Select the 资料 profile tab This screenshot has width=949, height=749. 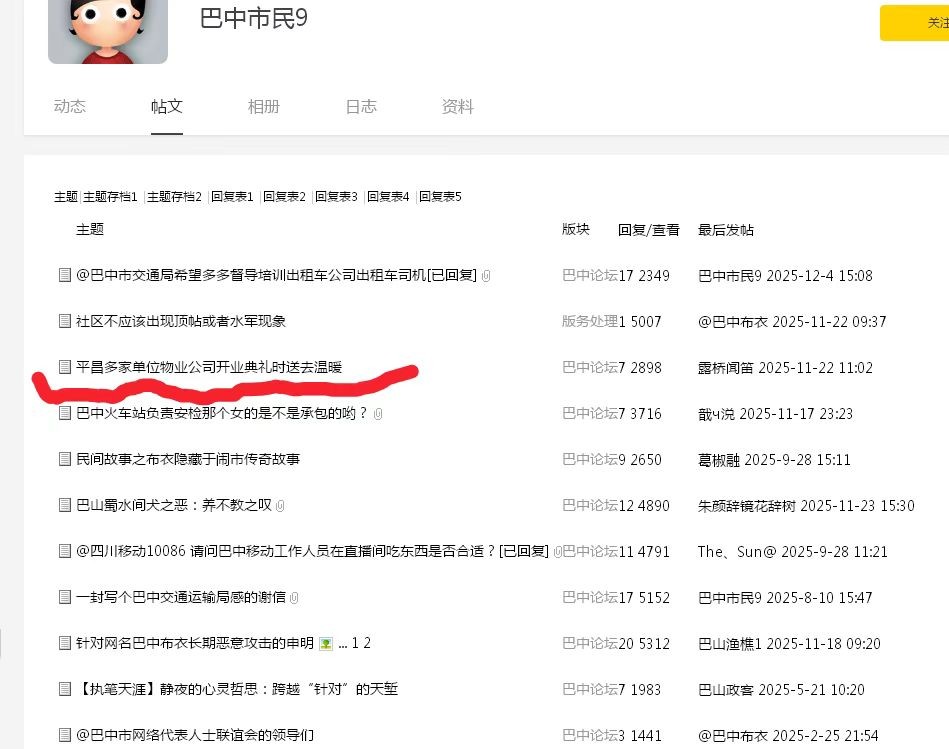(x=457, y=107)
